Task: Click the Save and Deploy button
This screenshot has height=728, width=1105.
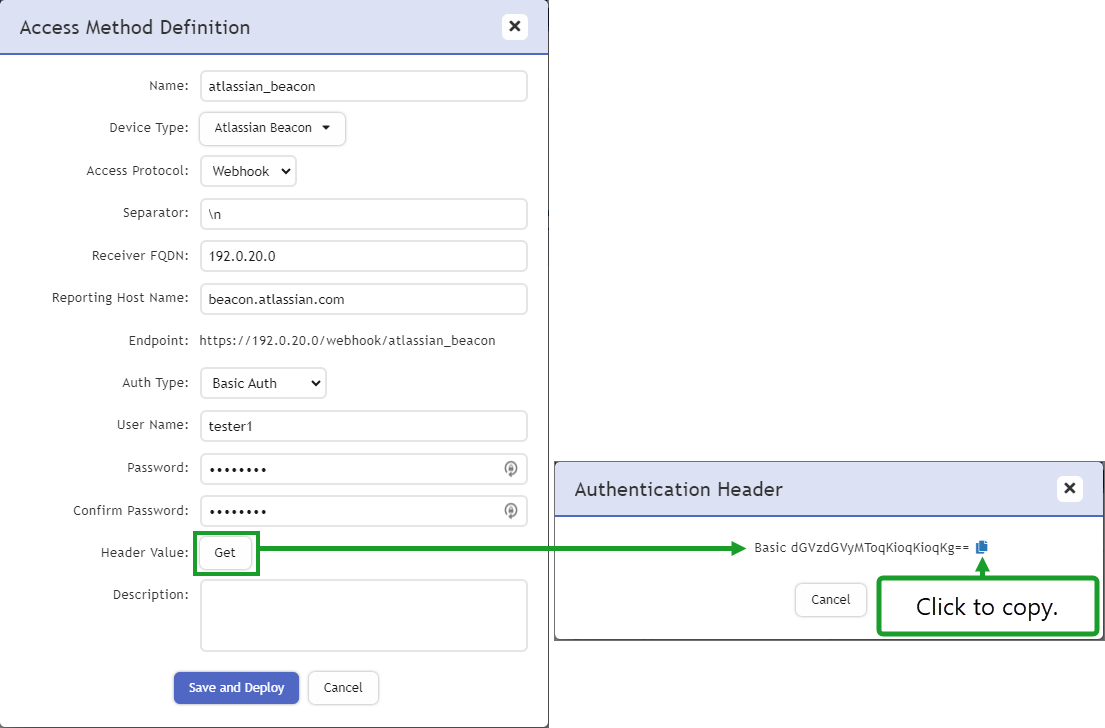Action: pyautogui.click(x=236, y=688)
